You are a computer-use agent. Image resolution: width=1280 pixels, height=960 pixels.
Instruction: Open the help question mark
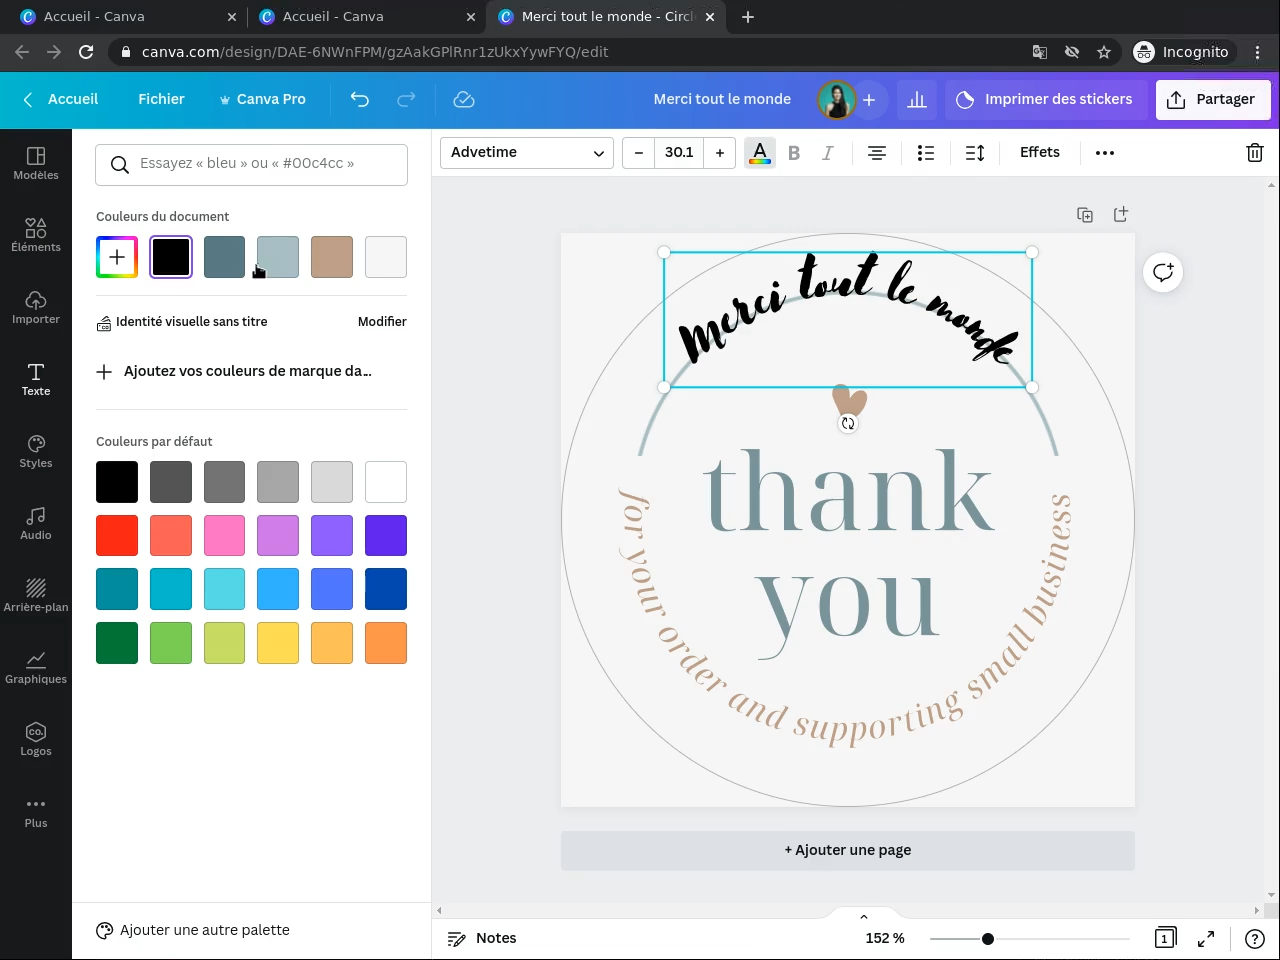[1255, 938]
